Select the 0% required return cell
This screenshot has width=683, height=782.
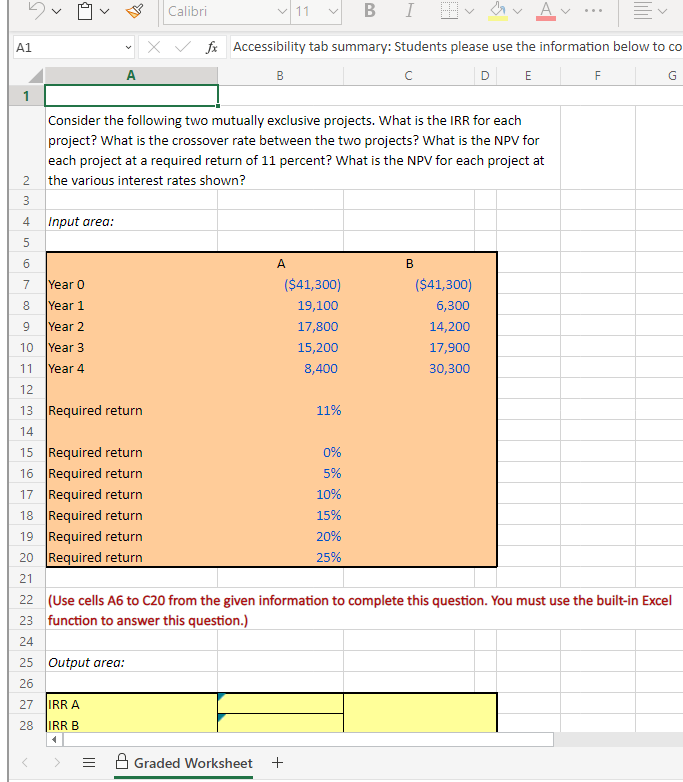click(280, 452)
